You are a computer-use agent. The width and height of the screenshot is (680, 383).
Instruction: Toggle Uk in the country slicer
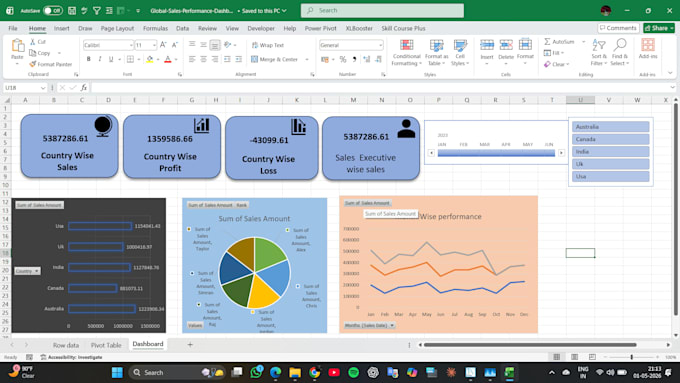(611, 164)
